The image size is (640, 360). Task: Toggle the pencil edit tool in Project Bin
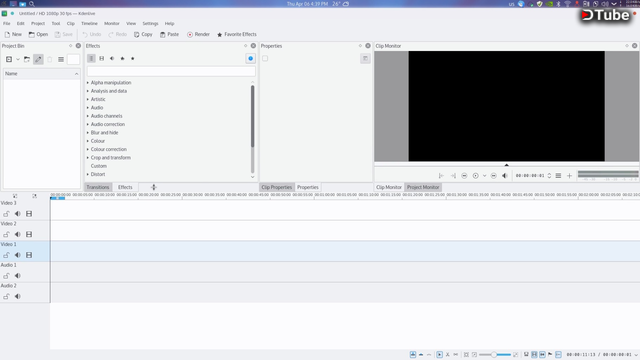pyautogui.click(x=38, y=59)
